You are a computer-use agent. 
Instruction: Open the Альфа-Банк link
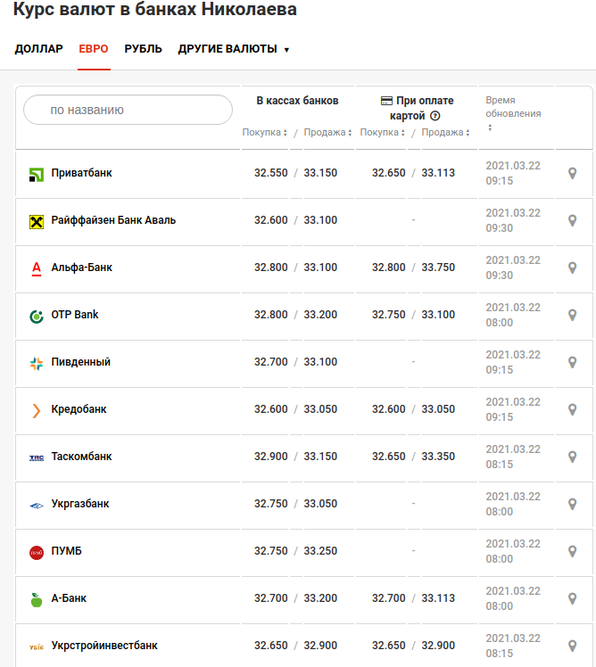pos(82,268)
